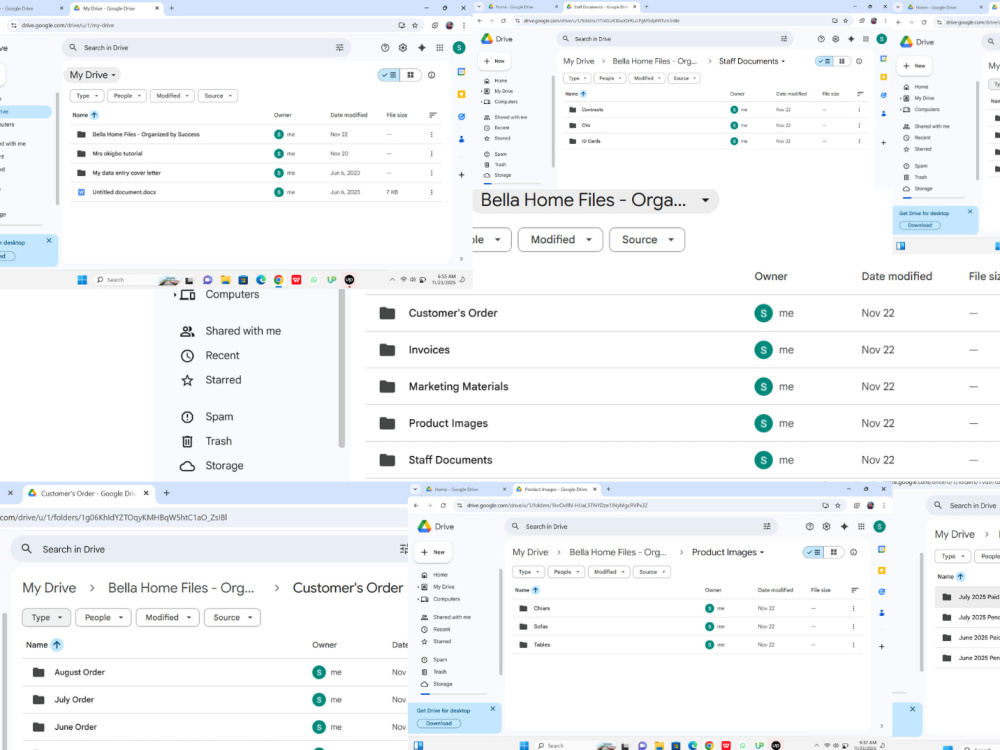
Task: Open Starred in the enlarged sidebar
Action: coord(212,380)
